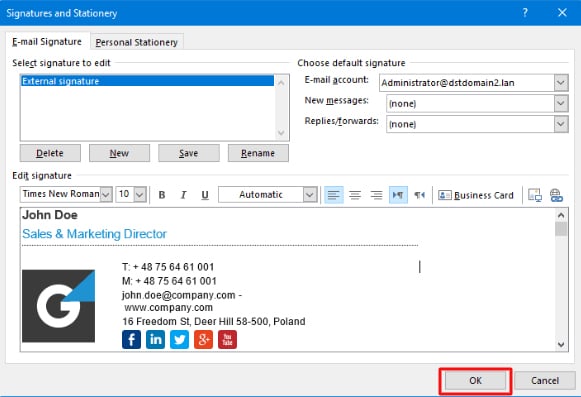Open the Personal Stationery tab

137,42
